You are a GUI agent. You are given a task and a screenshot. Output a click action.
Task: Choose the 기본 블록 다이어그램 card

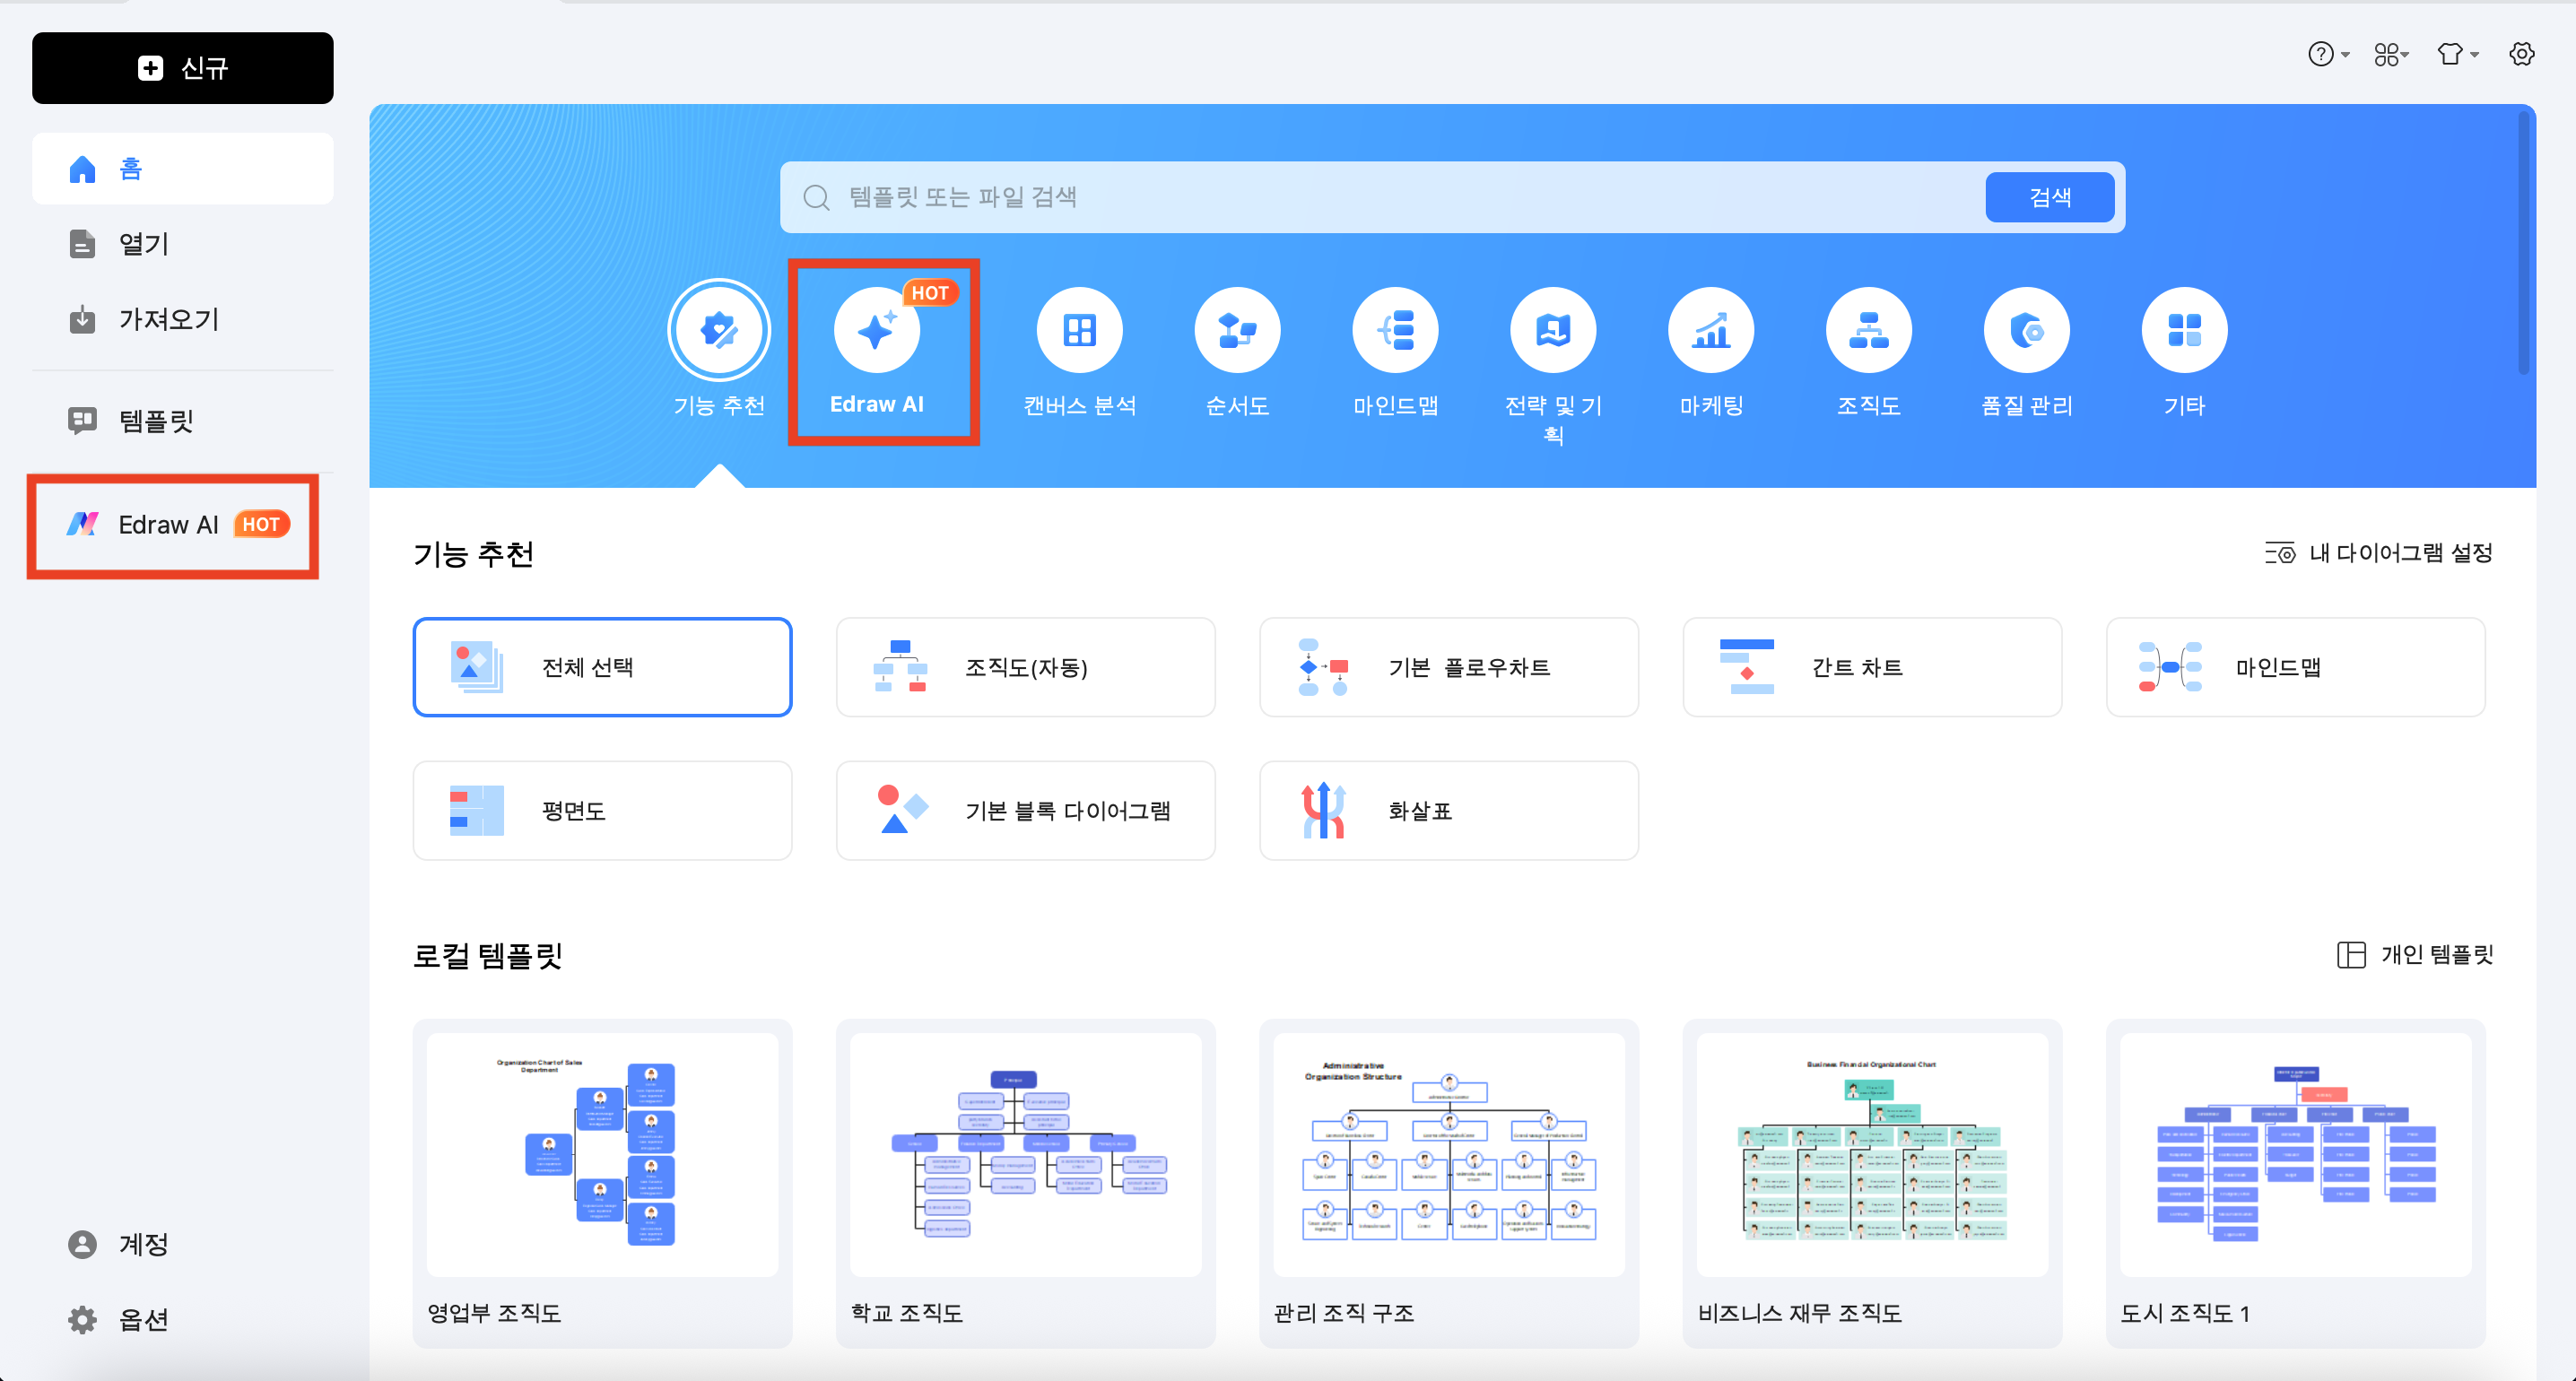(1025, 811)
